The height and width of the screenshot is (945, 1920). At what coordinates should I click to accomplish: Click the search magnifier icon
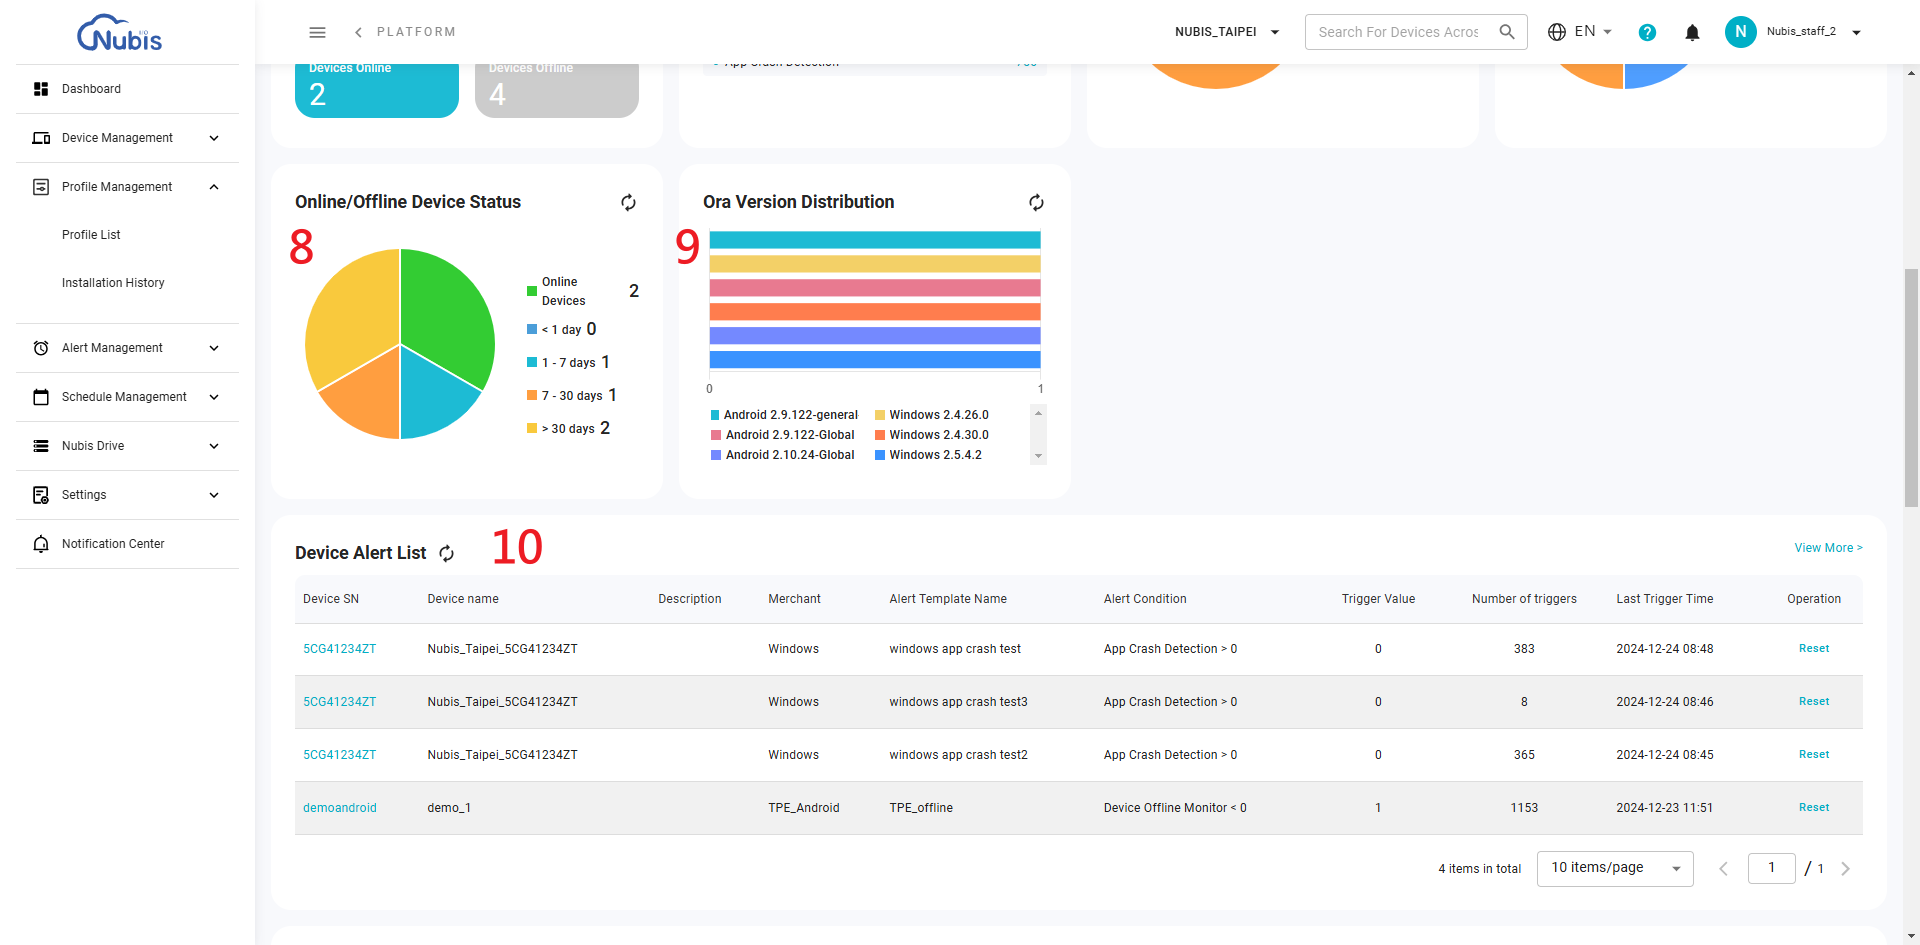[1507, 32]
